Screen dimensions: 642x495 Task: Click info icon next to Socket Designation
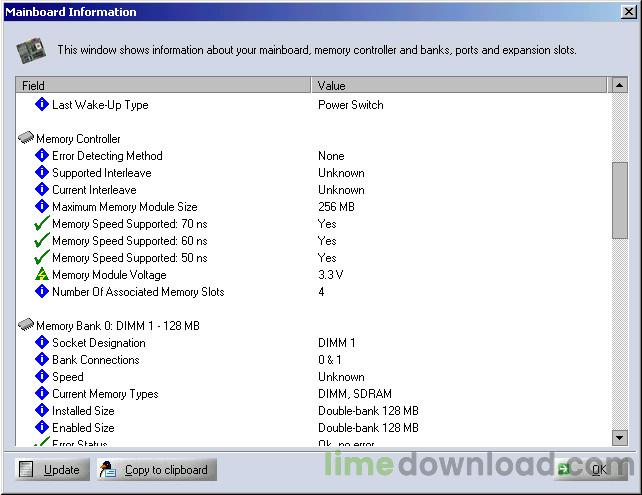(41, 343)
